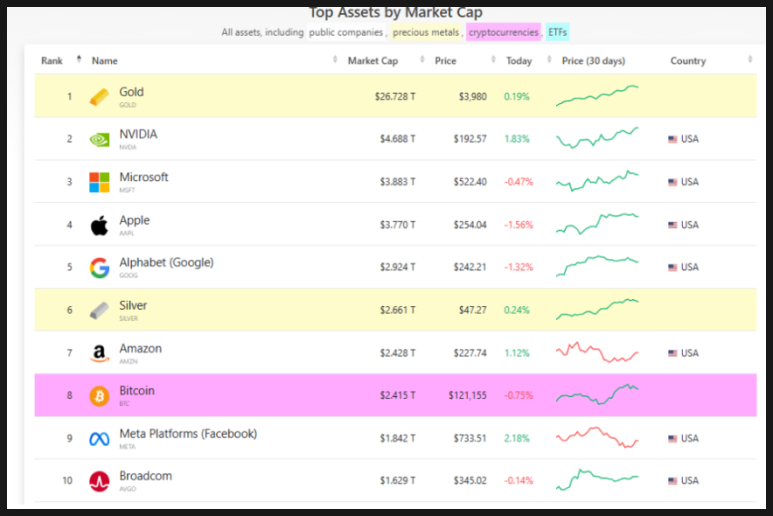The image size is (773, 516).
Task: Toggle the cryptocurrencies filter
Action: pyautogui.click(x=503, y=32)
